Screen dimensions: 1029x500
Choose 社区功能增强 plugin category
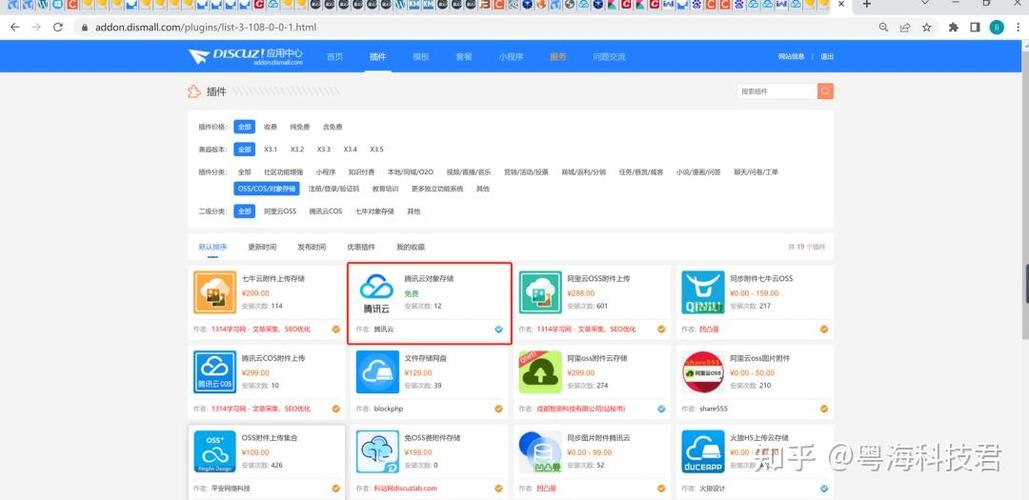(x=284, y=172)
